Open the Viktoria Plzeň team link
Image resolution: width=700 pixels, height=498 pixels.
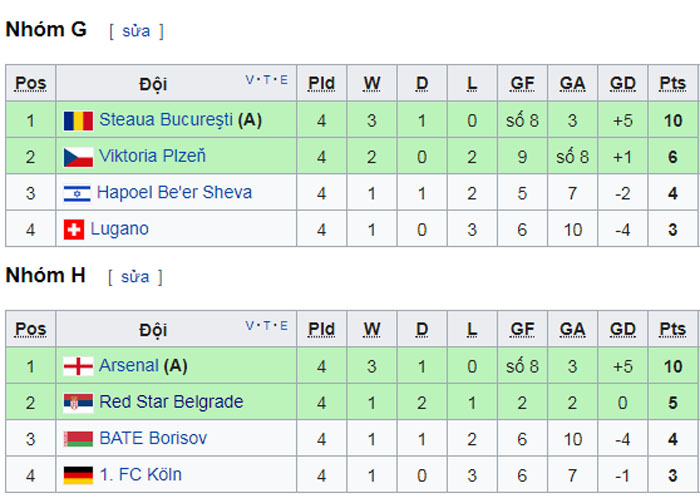tap(152, 156)
